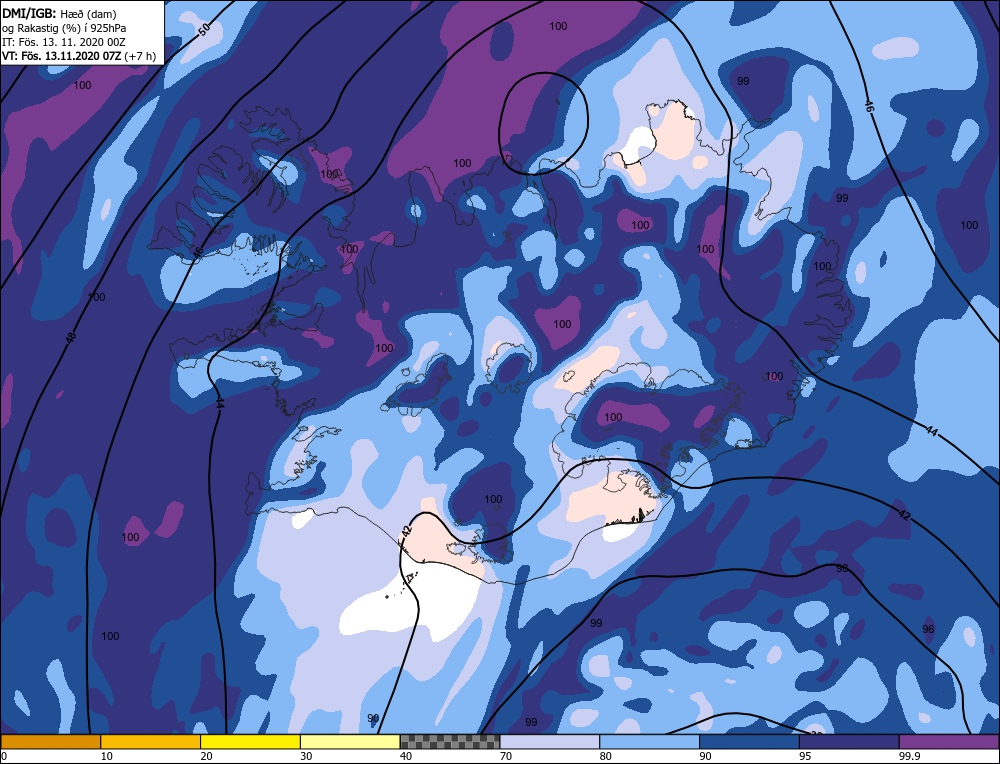The image size is (1000, 764).
Task: Click the "98" humidity value on the map
Action: point(842,568)
